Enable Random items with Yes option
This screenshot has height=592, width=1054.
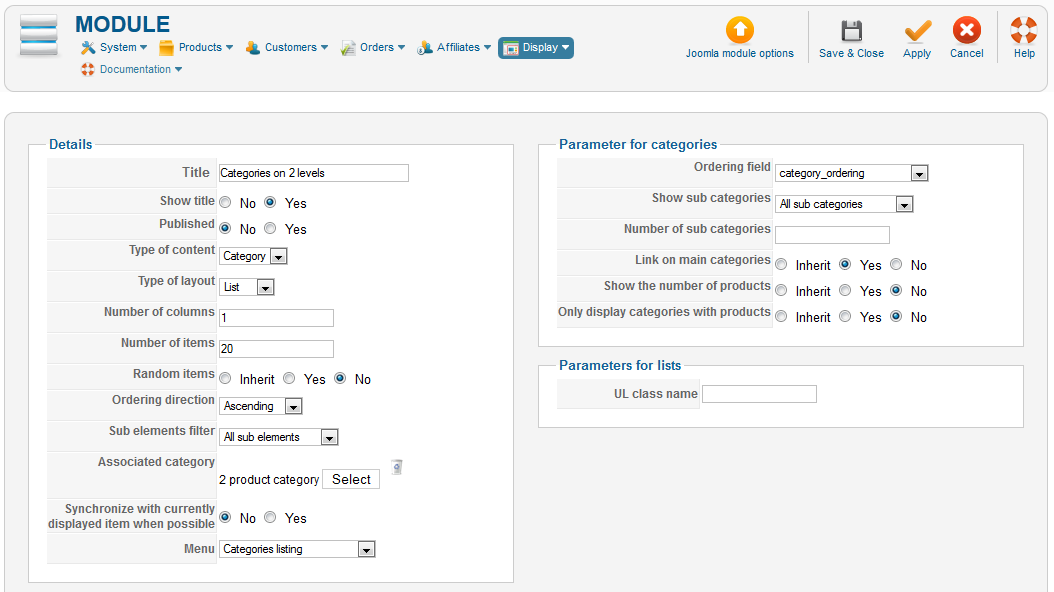(289, 379)
